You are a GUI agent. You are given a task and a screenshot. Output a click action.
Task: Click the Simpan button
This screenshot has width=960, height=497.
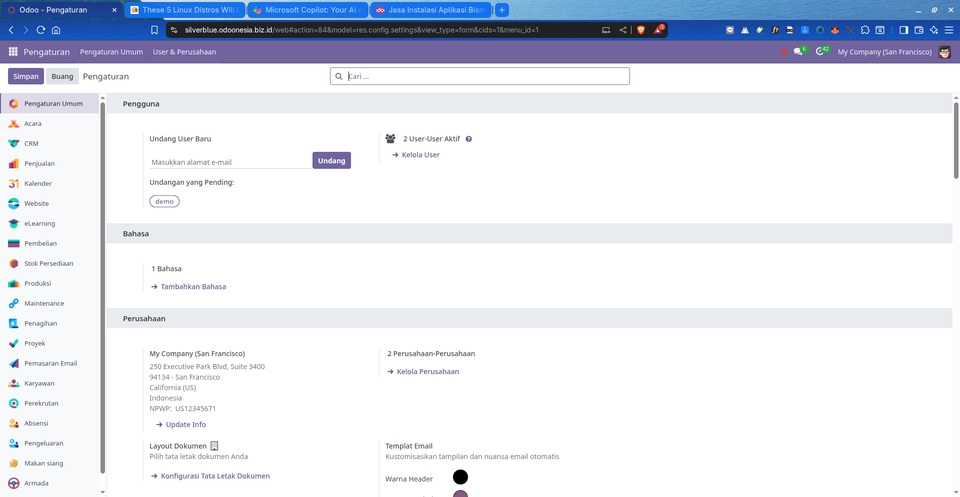point(26,76)
